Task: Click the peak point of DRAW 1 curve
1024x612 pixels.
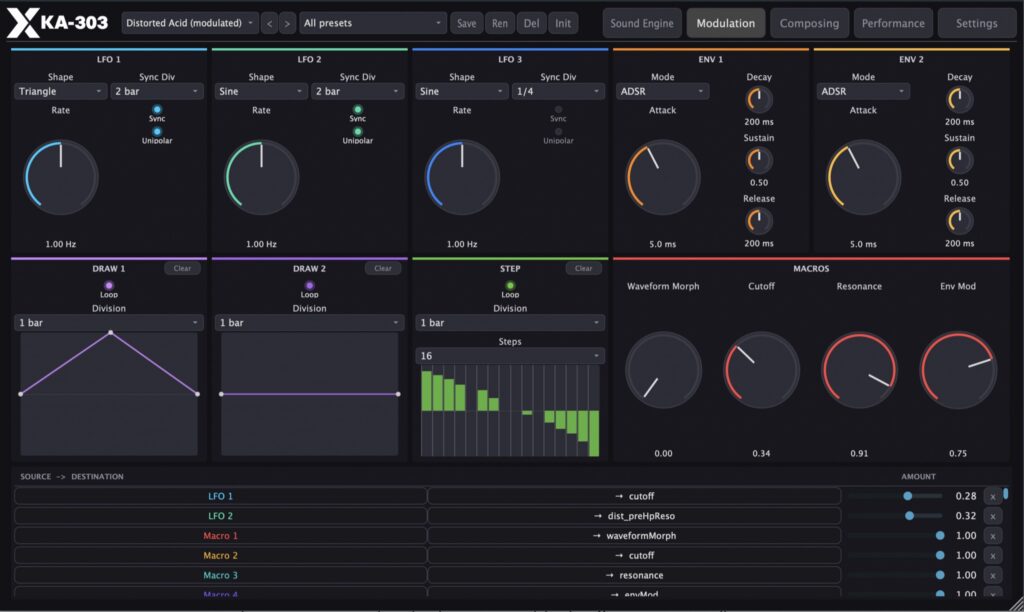Action: [110, 333]
